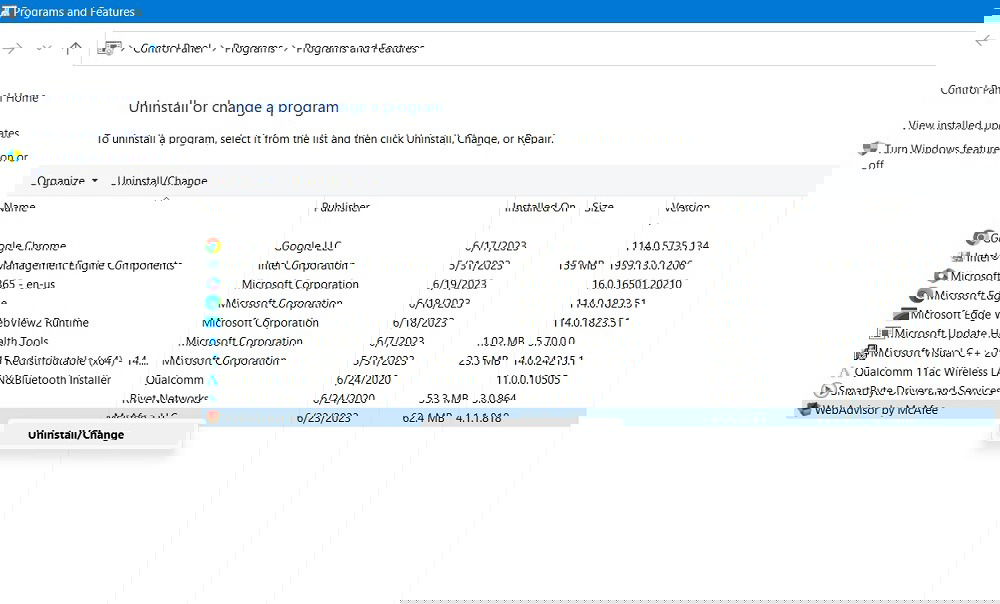Viewport: 1000px width, 604px height.
Task: Click the Google LLC publisher cell
Action: (x=311, y=246)
